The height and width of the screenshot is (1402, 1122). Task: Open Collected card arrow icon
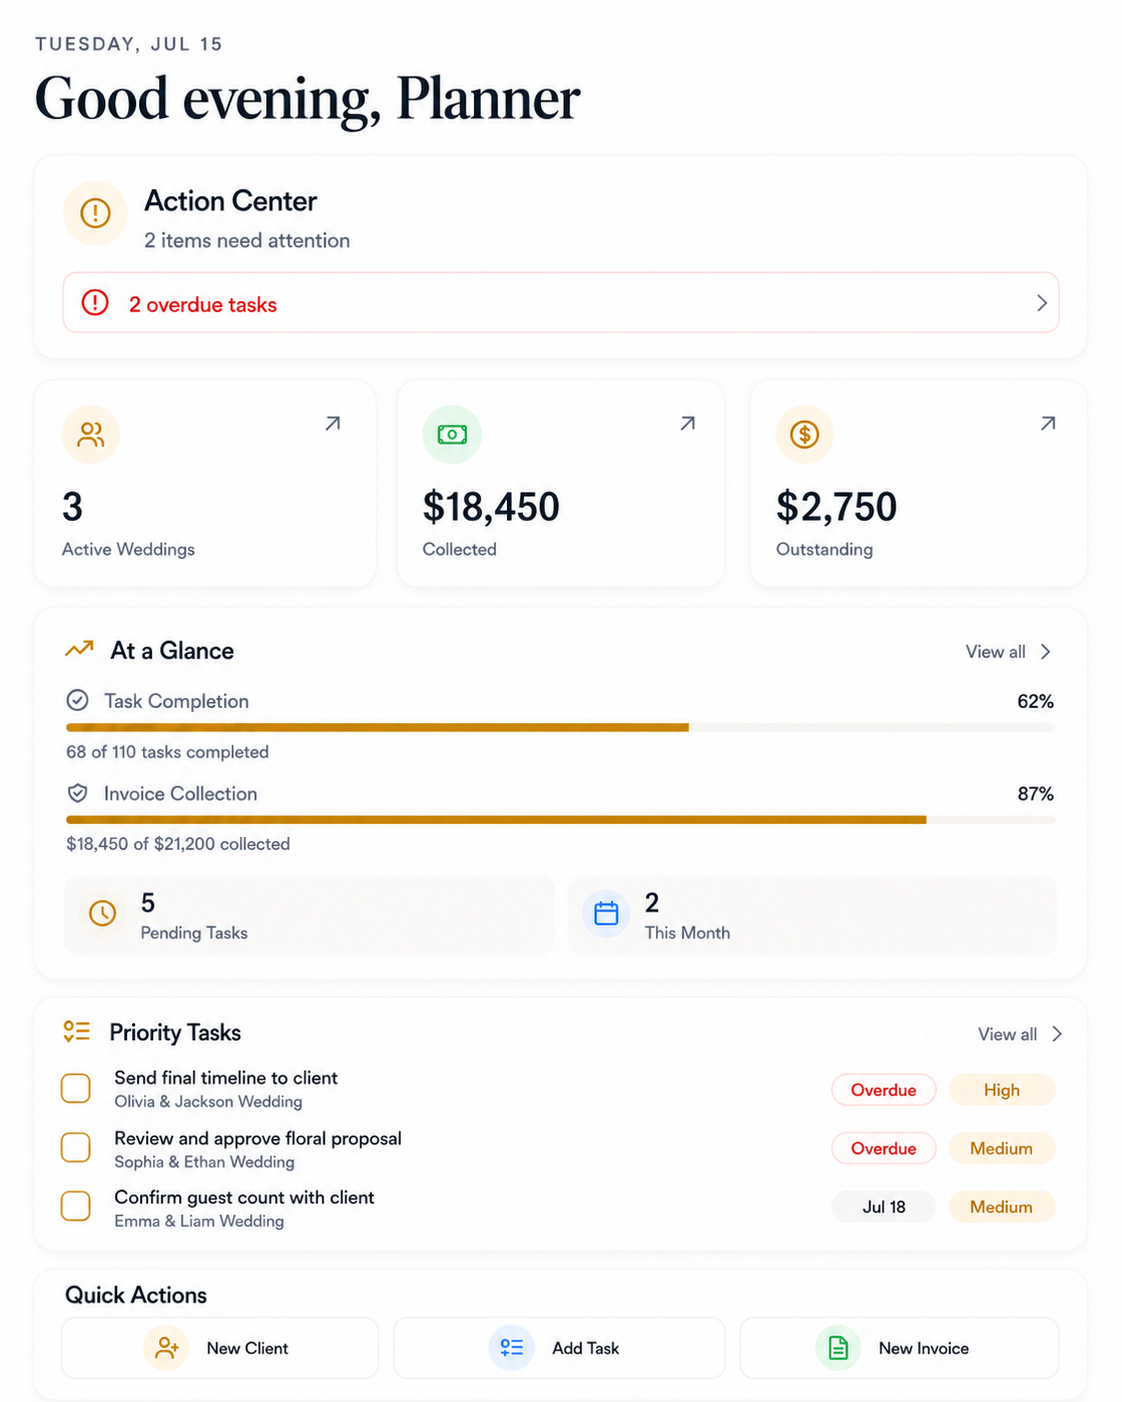click(x=688, y=424)
